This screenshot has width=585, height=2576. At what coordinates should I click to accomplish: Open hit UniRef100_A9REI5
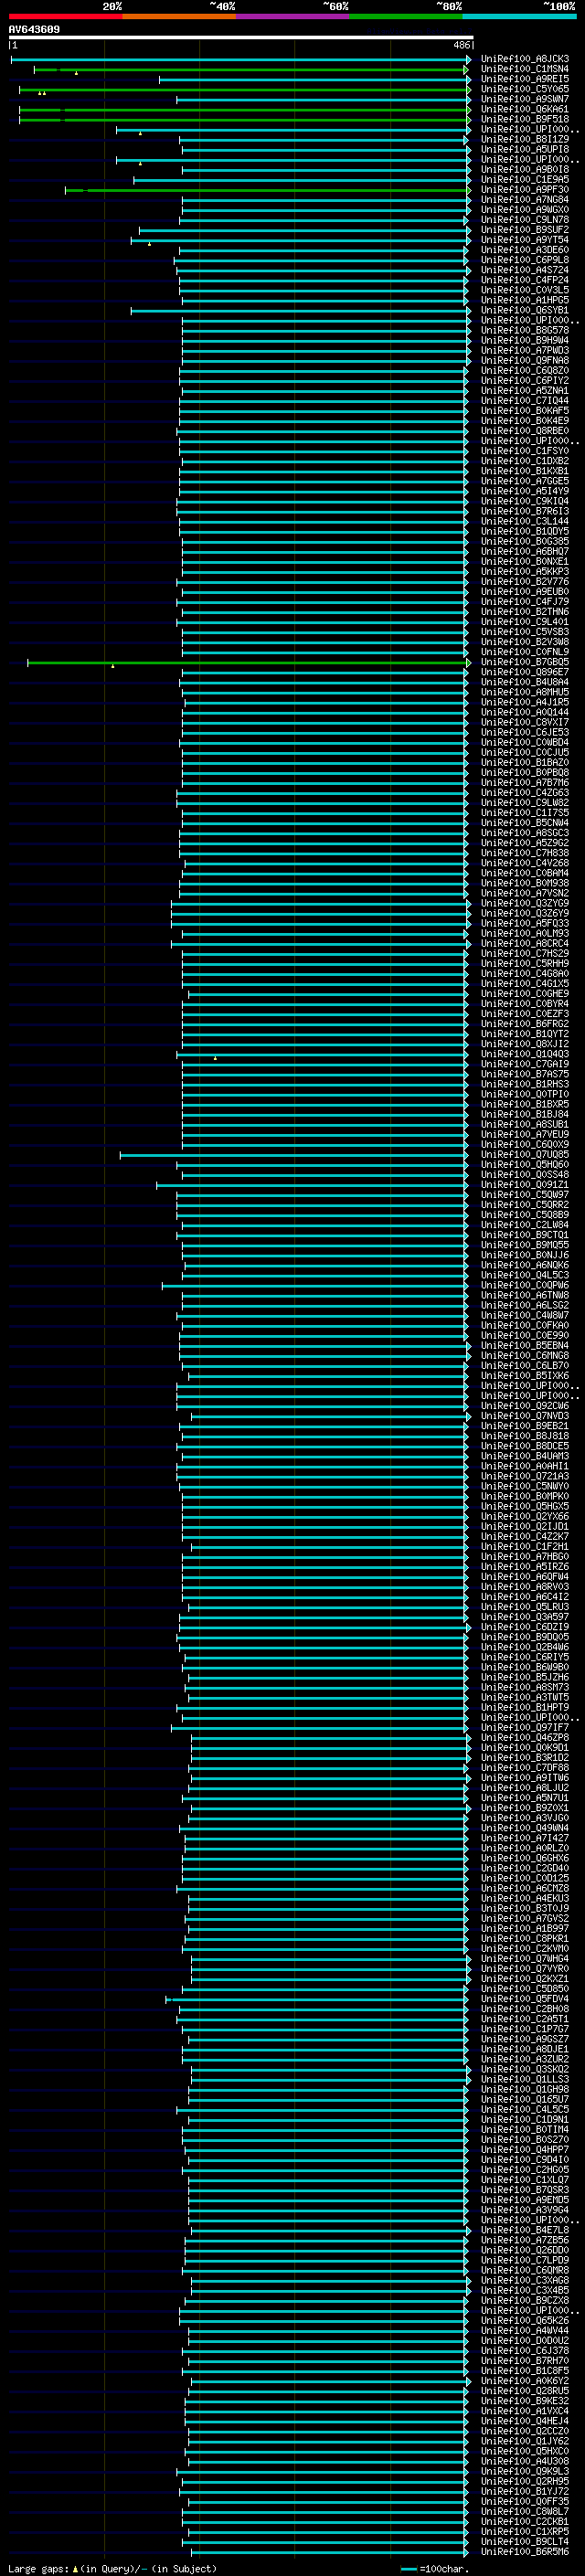click(525, 79)
